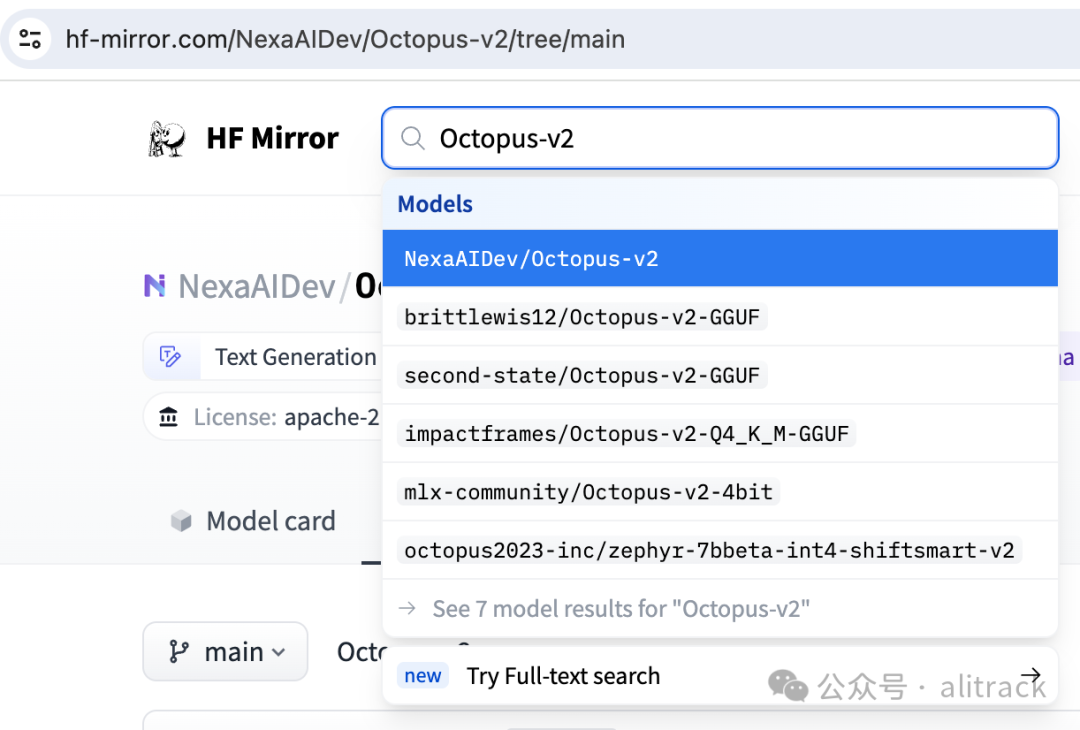Open the main branch dropdown

pyautogui.click(x=225, y=651)
